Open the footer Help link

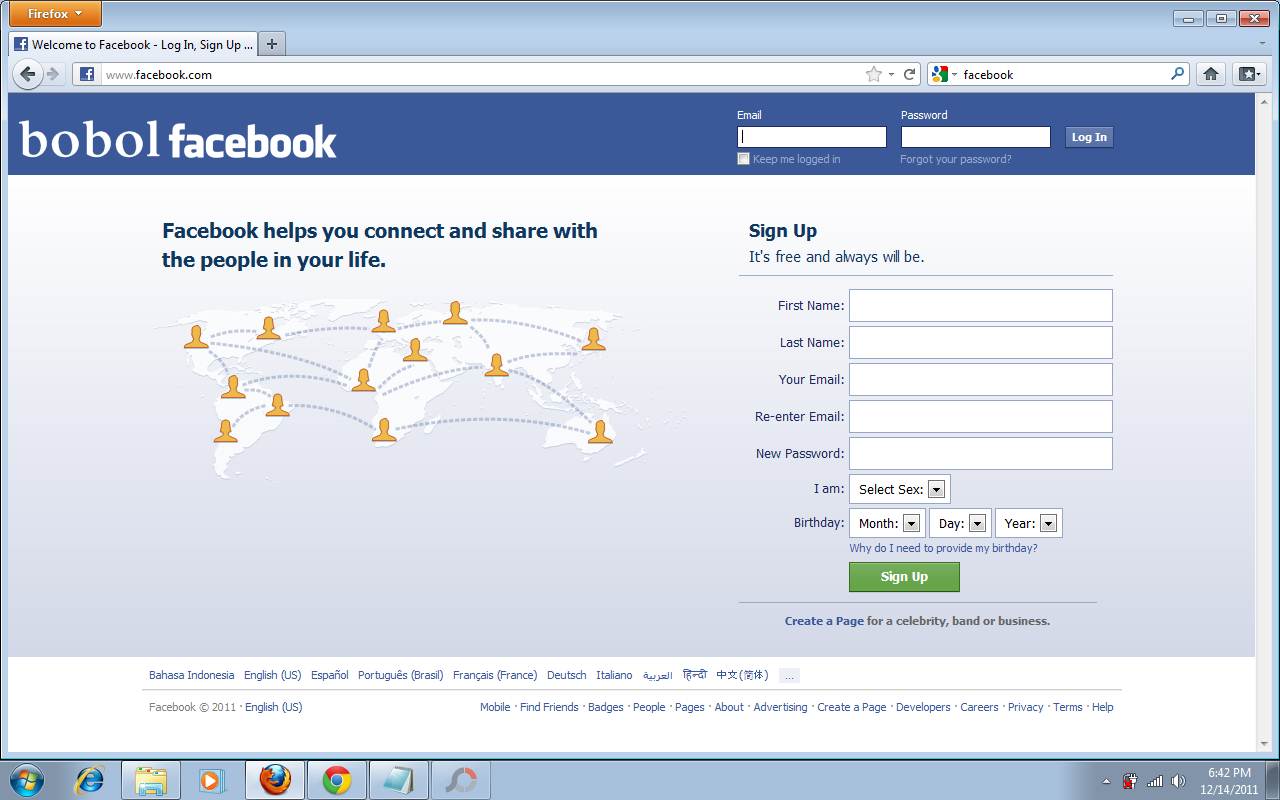tap(1102, 707)
